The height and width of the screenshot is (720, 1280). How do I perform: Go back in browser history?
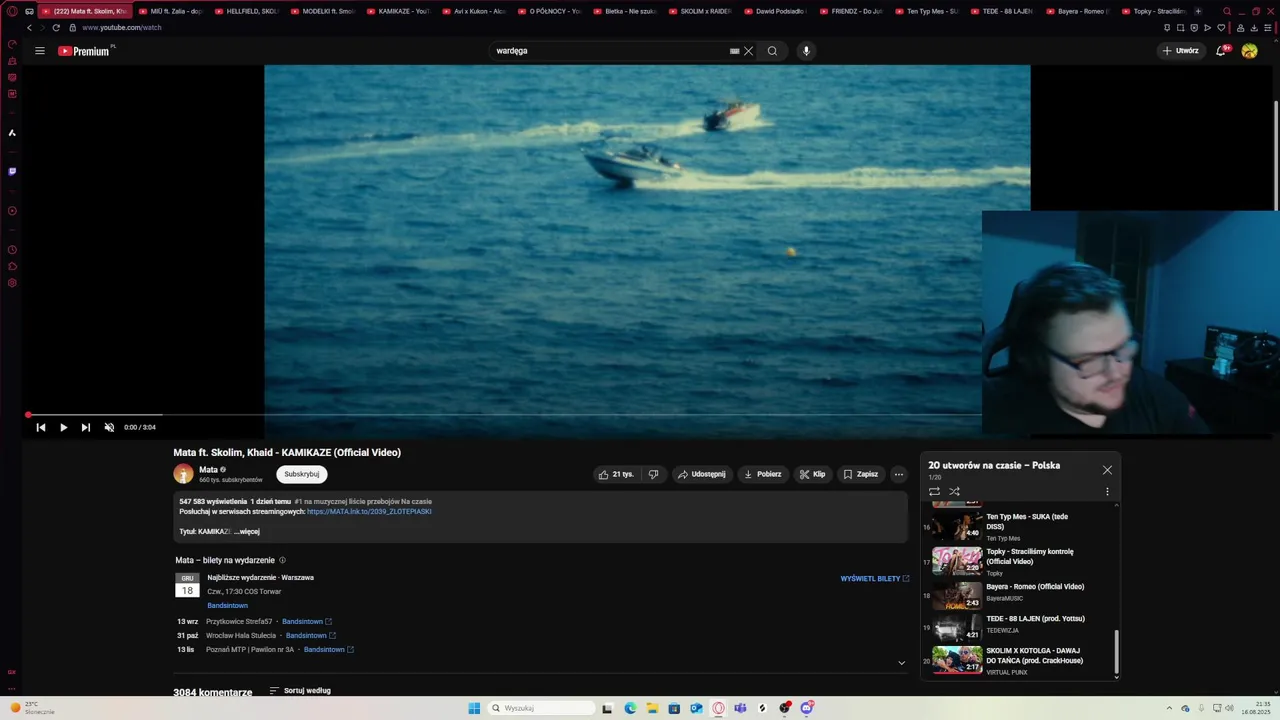coord(29,28)
